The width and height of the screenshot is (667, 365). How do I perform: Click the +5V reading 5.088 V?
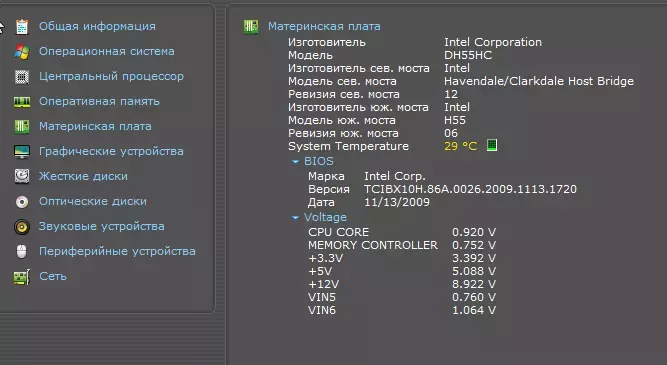coord(474,271)
